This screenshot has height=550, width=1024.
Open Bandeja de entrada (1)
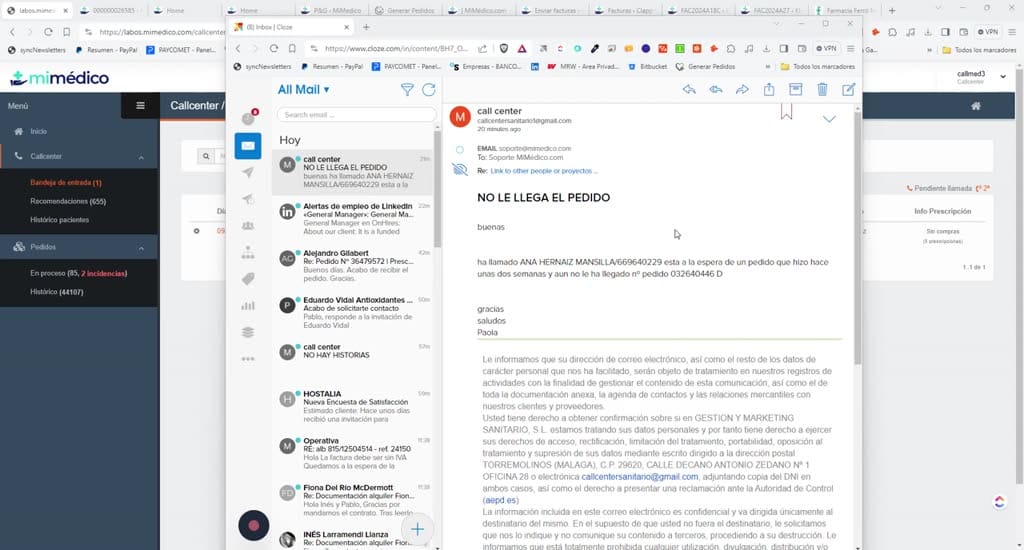[x=66, y=182]
